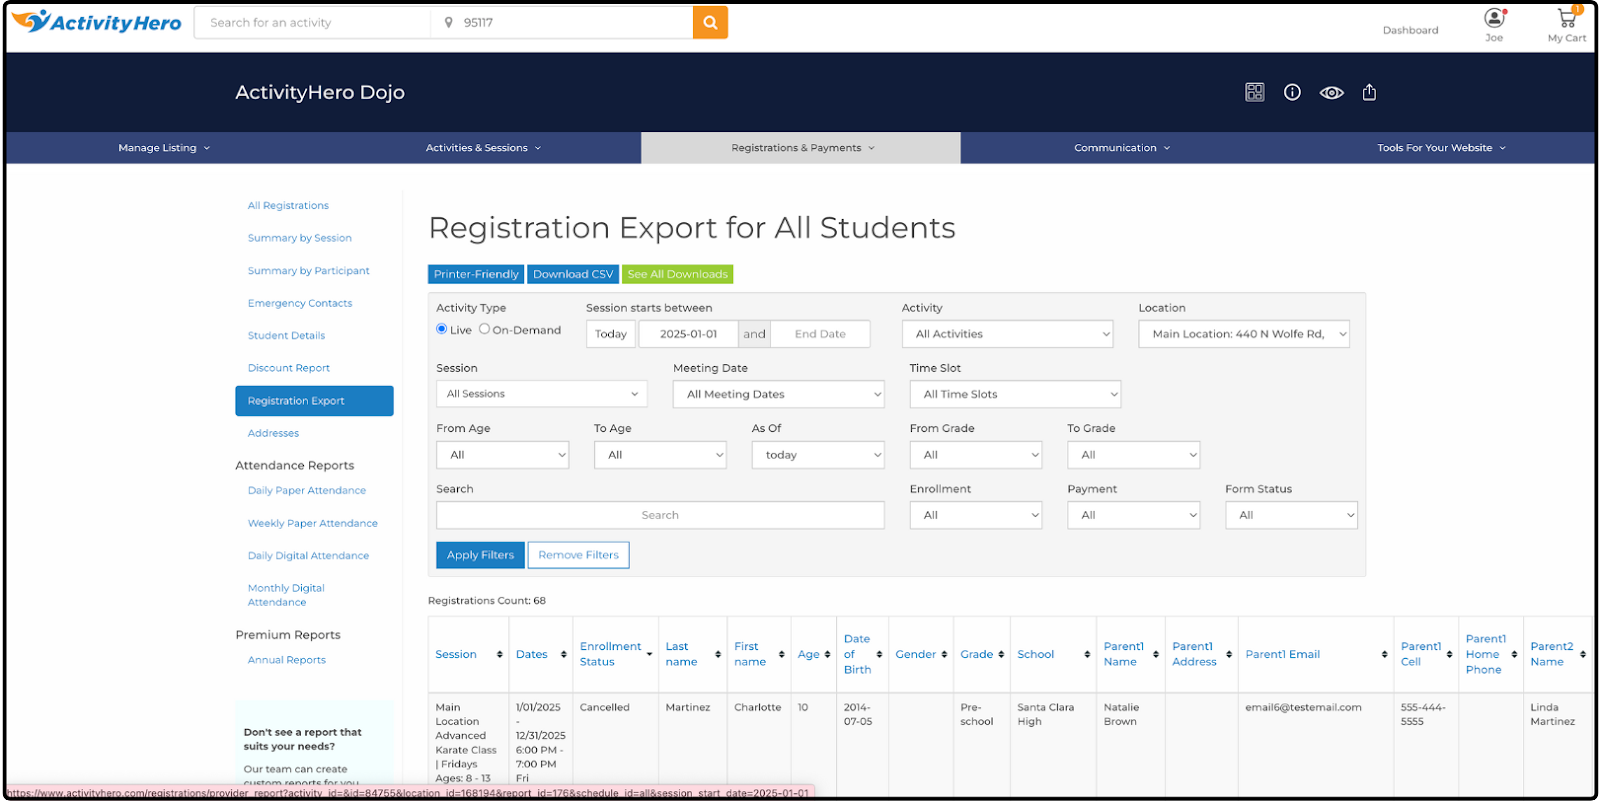The width and height of the screenshot is (1600, 803).
Task: Click the activity search input field
Action: (313, 22)
